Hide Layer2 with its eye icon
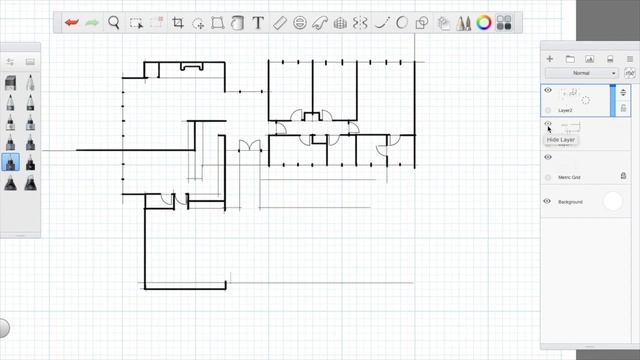This screenshot has height=360, width=640. 548,90
